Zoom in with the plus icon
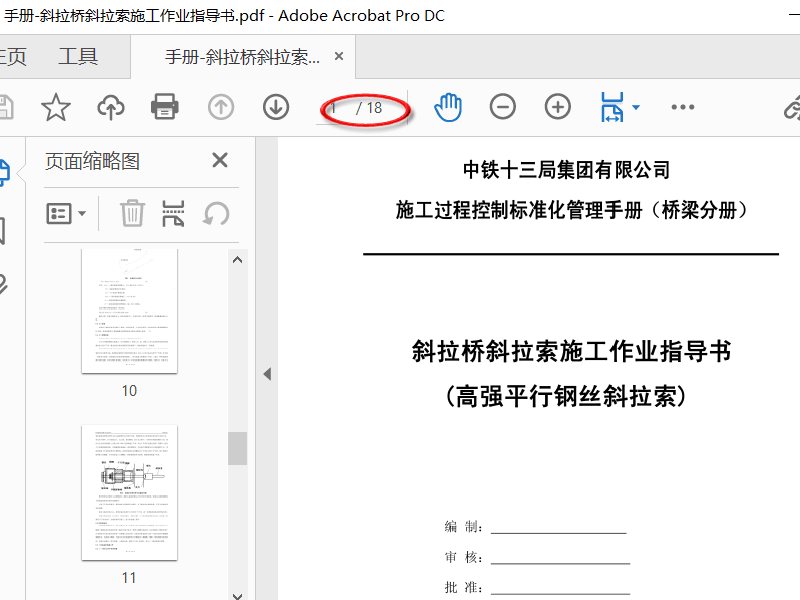Viewport: 800px width, 600px height. pyautogui.click(x=558, y=107)
